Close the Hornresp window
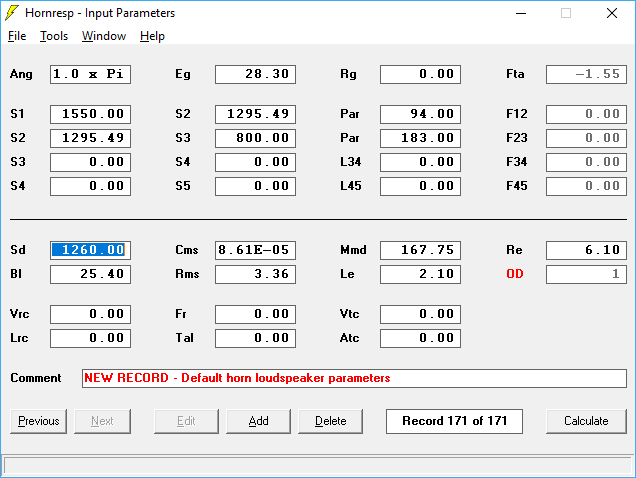The width and height of the screenshot is (636, 478). coord(612,13)
